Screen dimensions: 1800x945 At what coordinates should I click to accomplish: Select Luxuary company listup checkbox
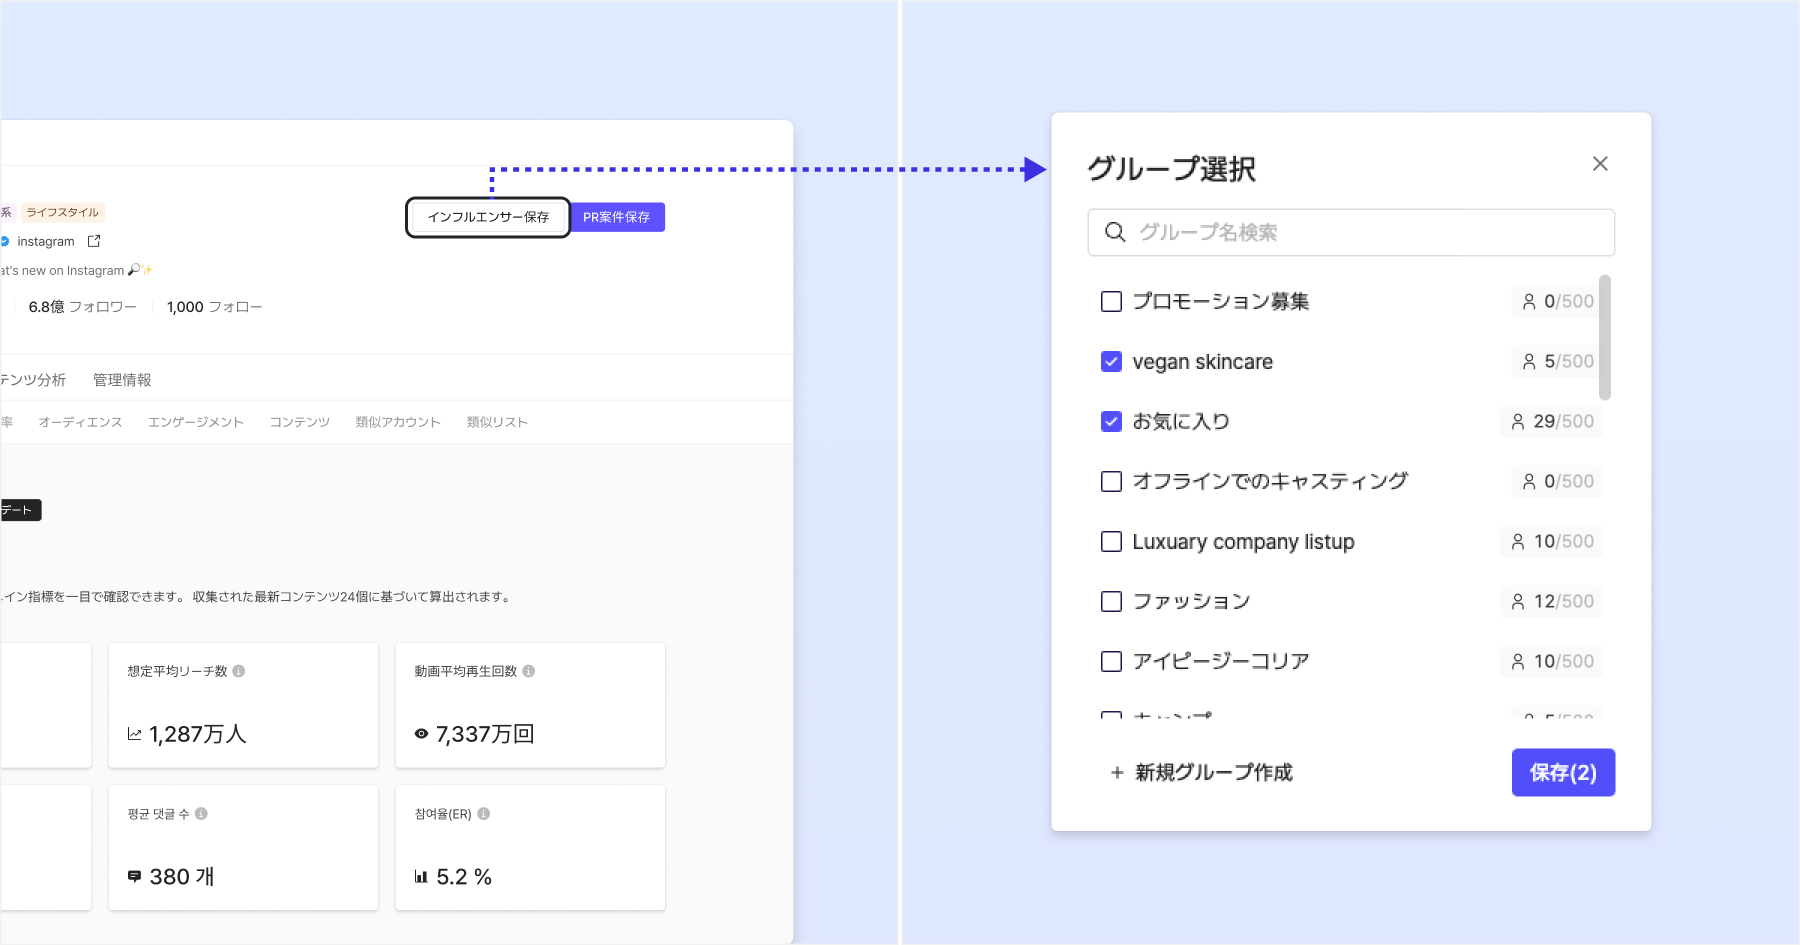click(1111, 542)
